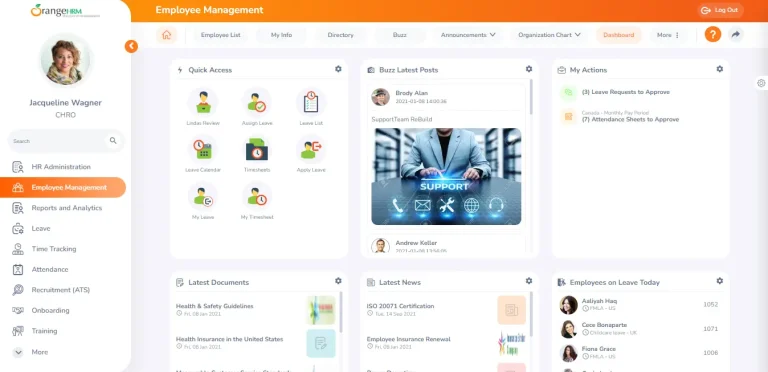Click the orange Help question mark icon
Image resolution: width=768 pixels, height=372 pixels.
pos(713,35)
